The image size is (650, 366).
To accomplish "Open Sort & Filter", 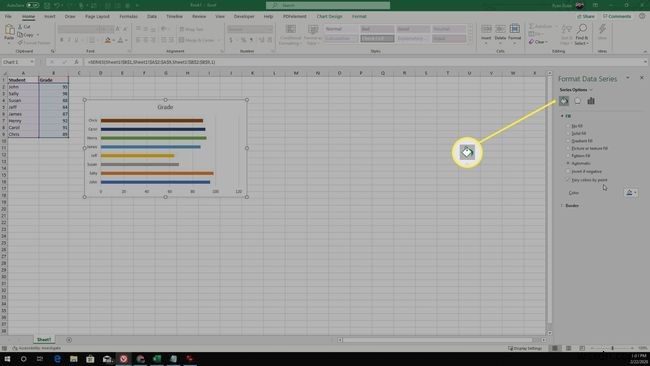I will coord(566,34).
